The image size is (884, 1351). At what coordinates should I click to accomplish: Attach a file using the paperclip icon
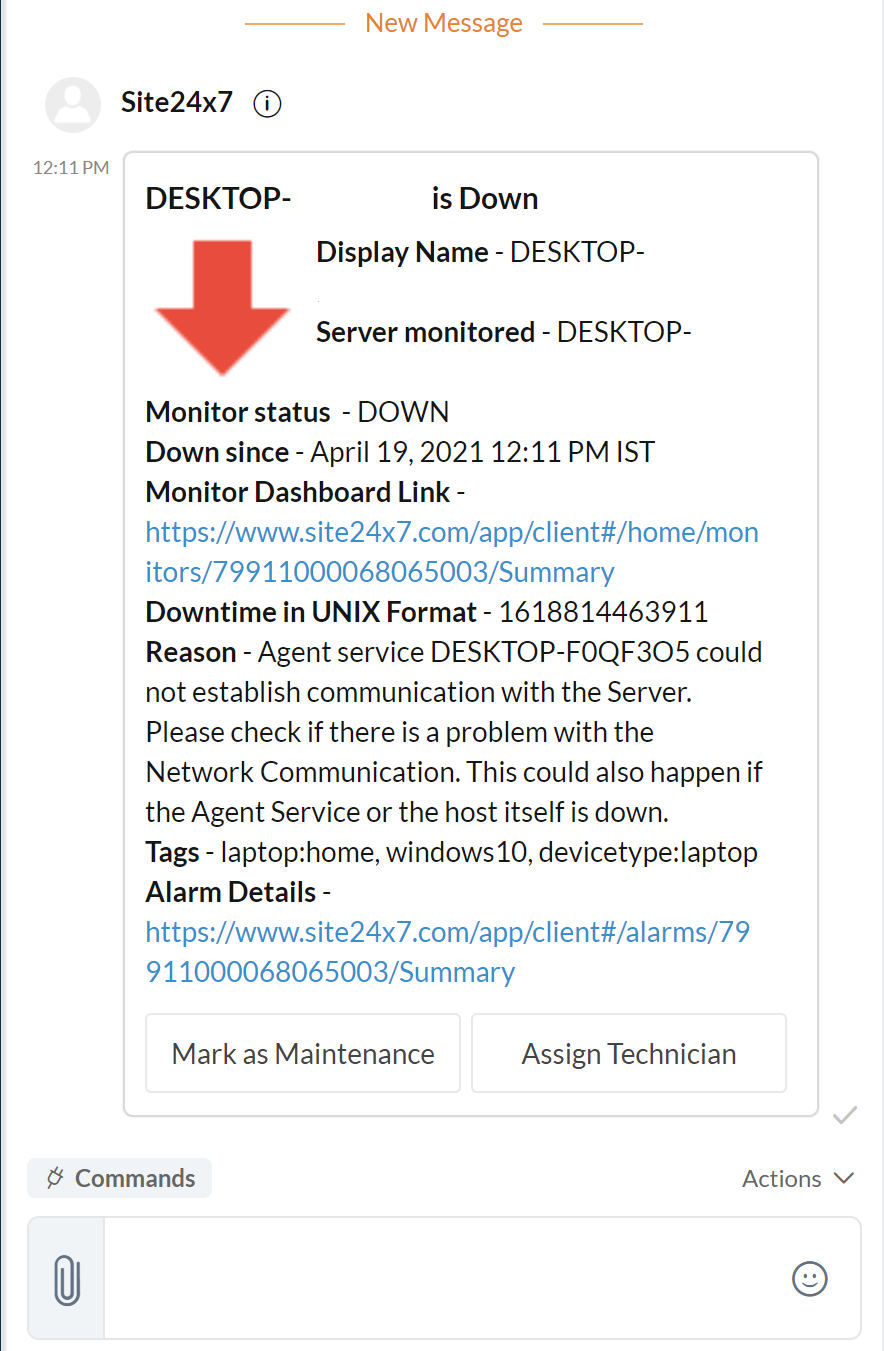[x=66, y=1278]
